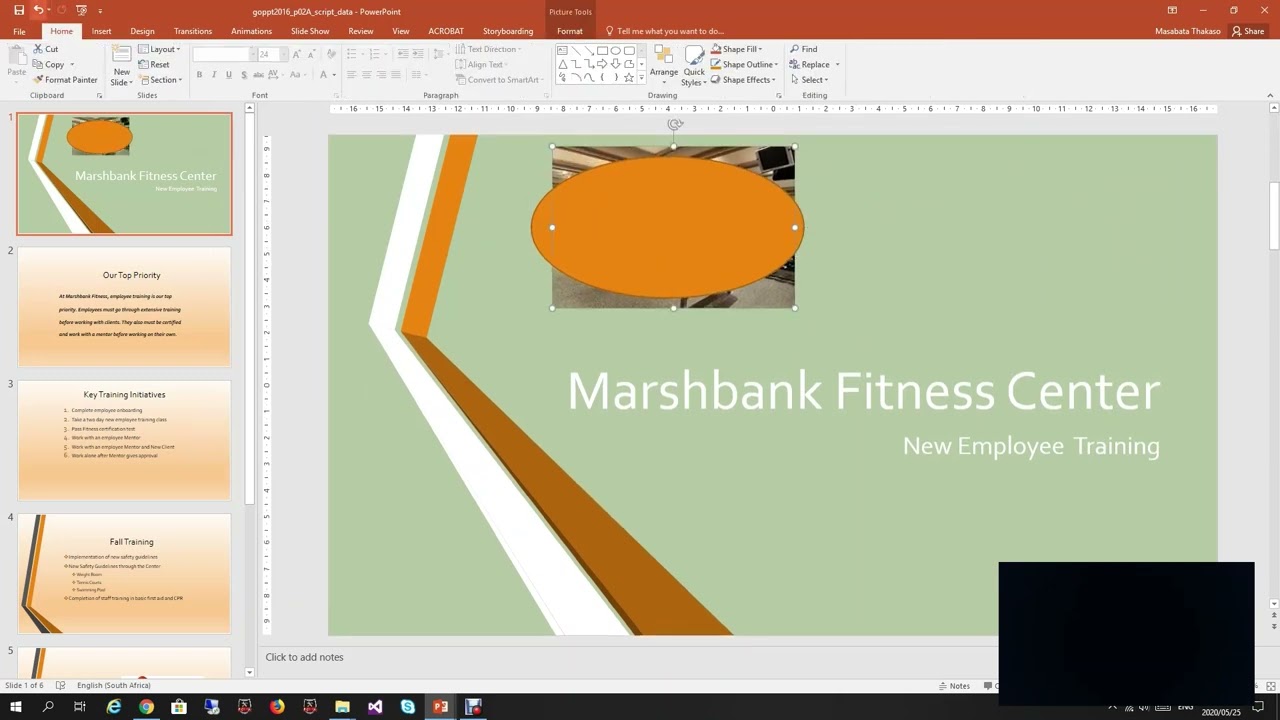Collapse the ribbon
1280x720 pixels.
[x=1270, y=95]
